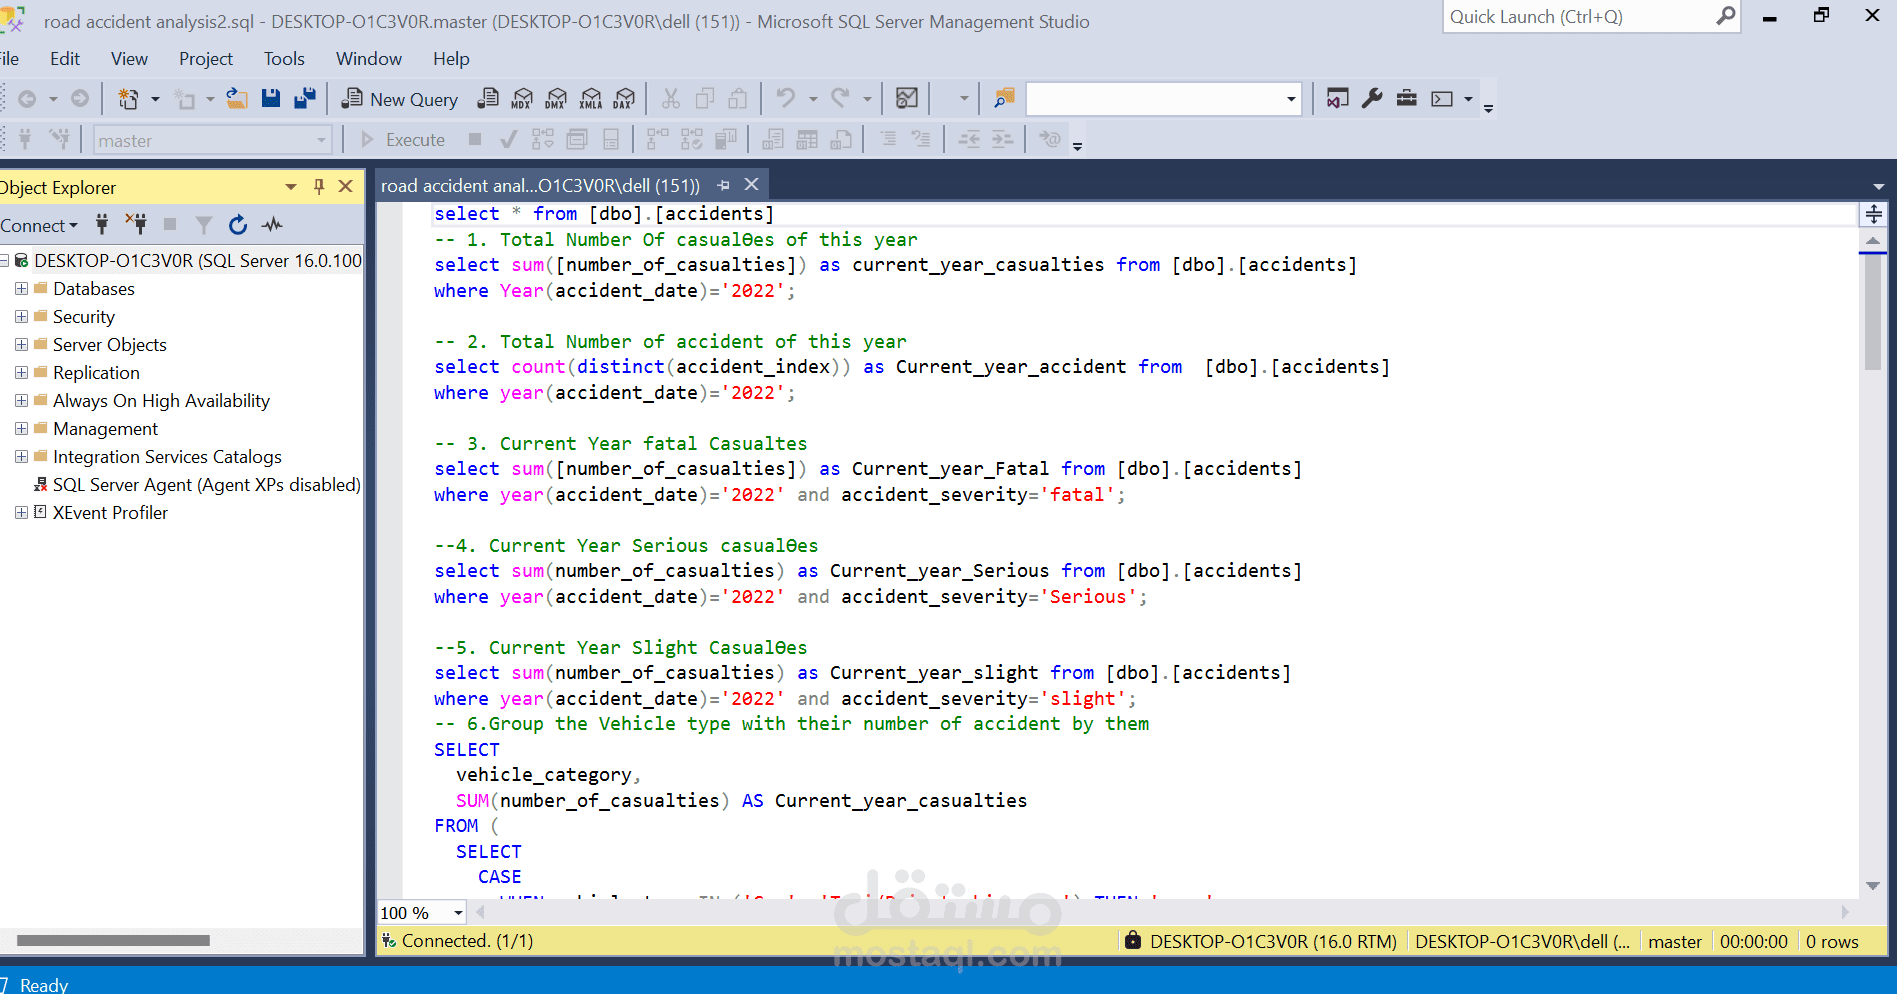Viewport: 1897px width, 994px height.
Task: Click the Increase Indent icon
Action: coord(1002,140)
